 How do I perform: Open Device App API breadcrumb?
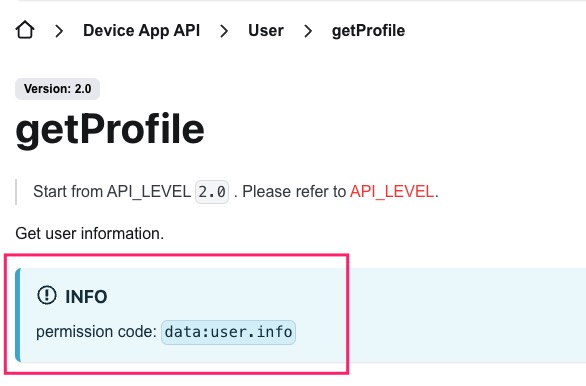[142, 30]
